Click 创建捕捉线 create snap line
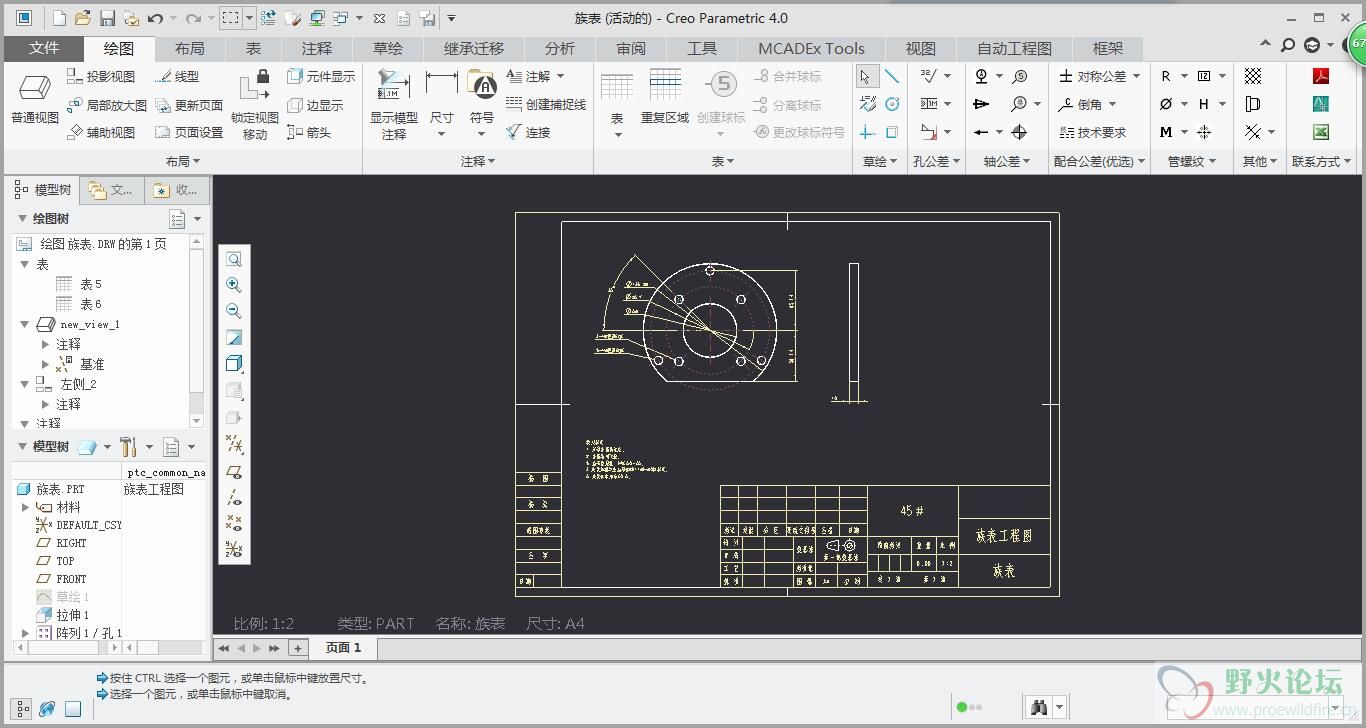Screen dimensions: 1366x728 click(546, 104)
